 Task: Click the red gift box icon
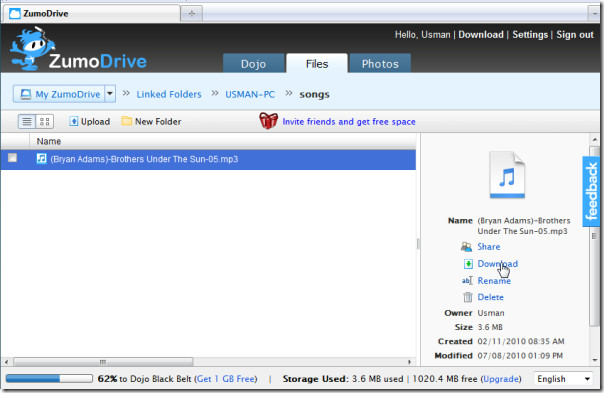pos(268,121)
